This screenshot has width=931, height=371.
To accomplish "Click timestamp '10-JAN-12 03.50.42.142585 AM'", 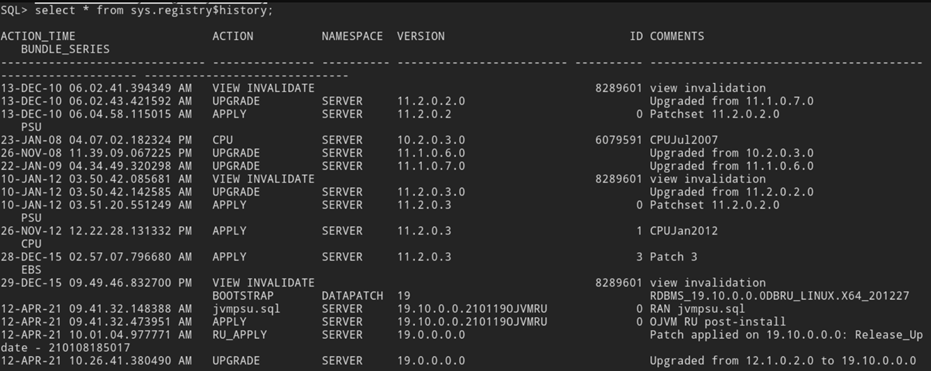I will click(96, 192).
